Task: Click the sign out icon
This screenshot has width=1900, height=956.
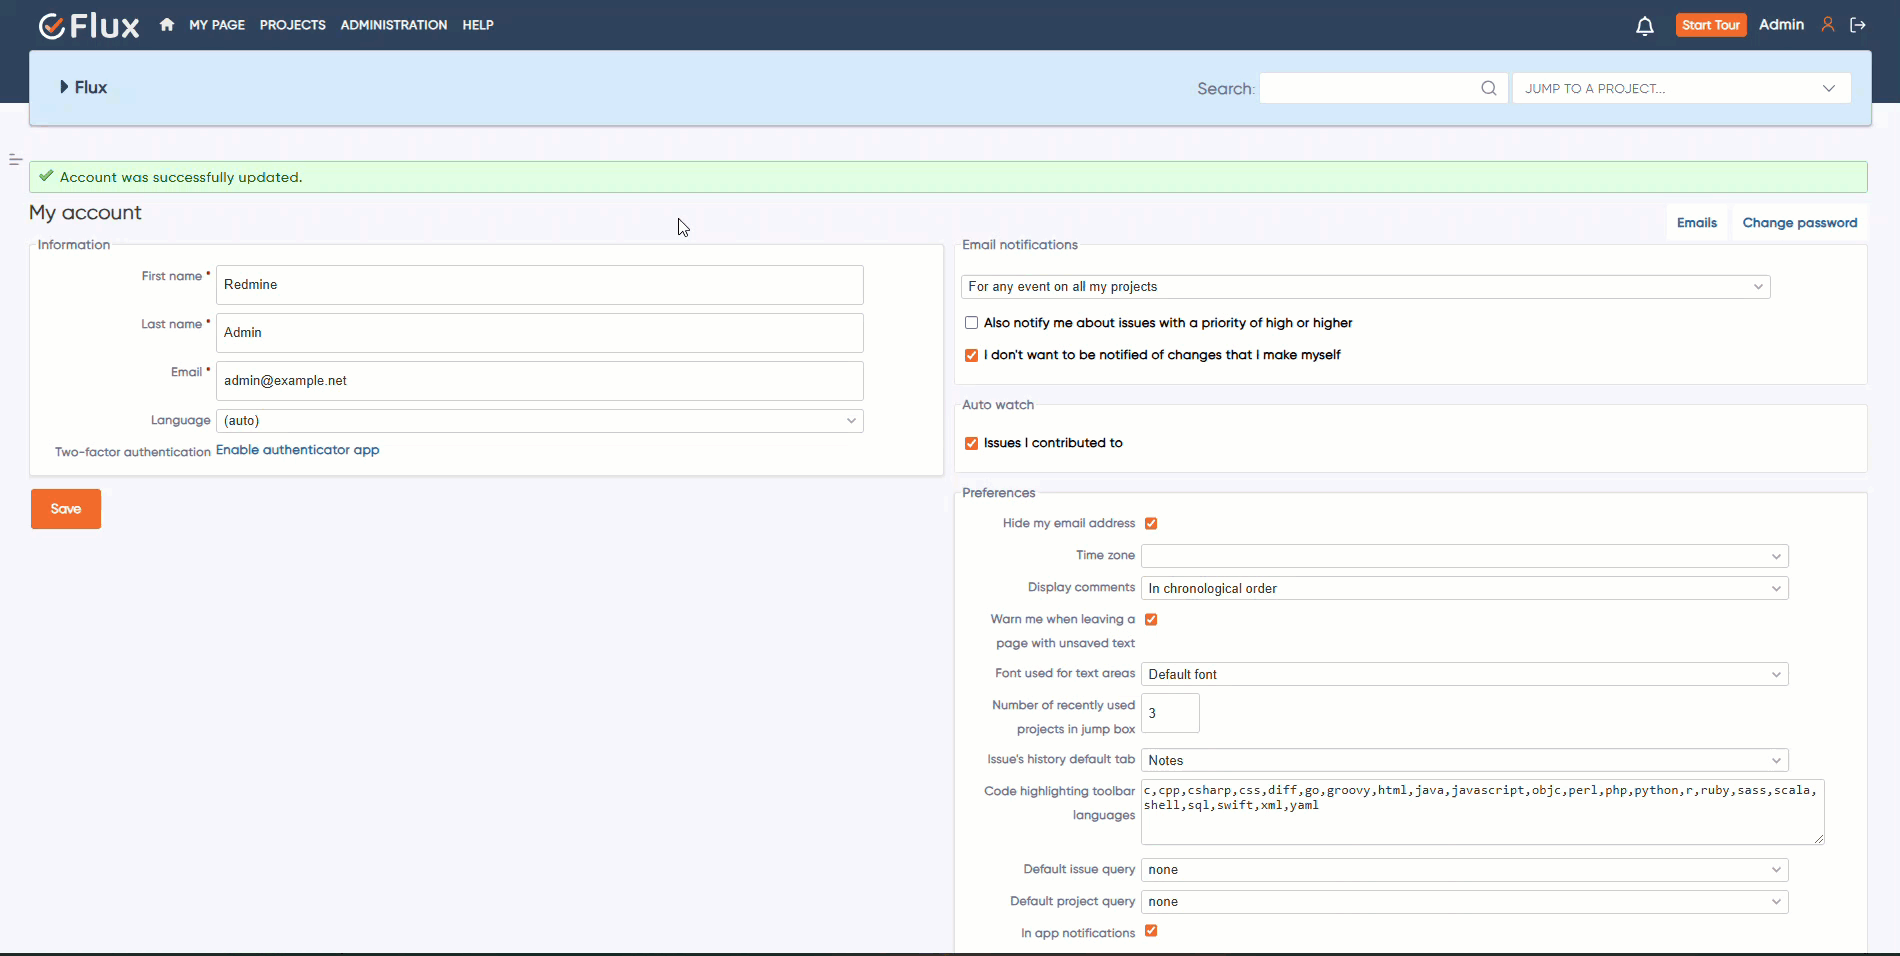Action: coord(1858,25)
